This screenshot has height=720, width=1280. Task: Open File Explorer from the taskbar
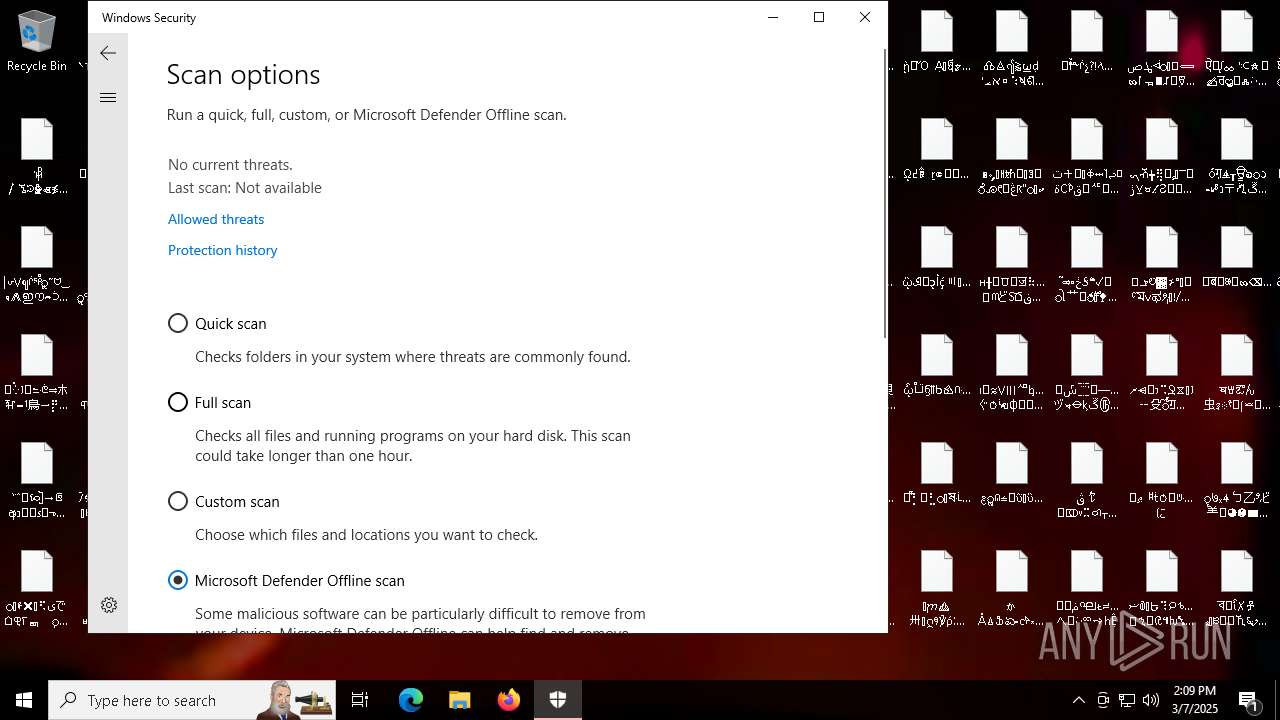460,700
